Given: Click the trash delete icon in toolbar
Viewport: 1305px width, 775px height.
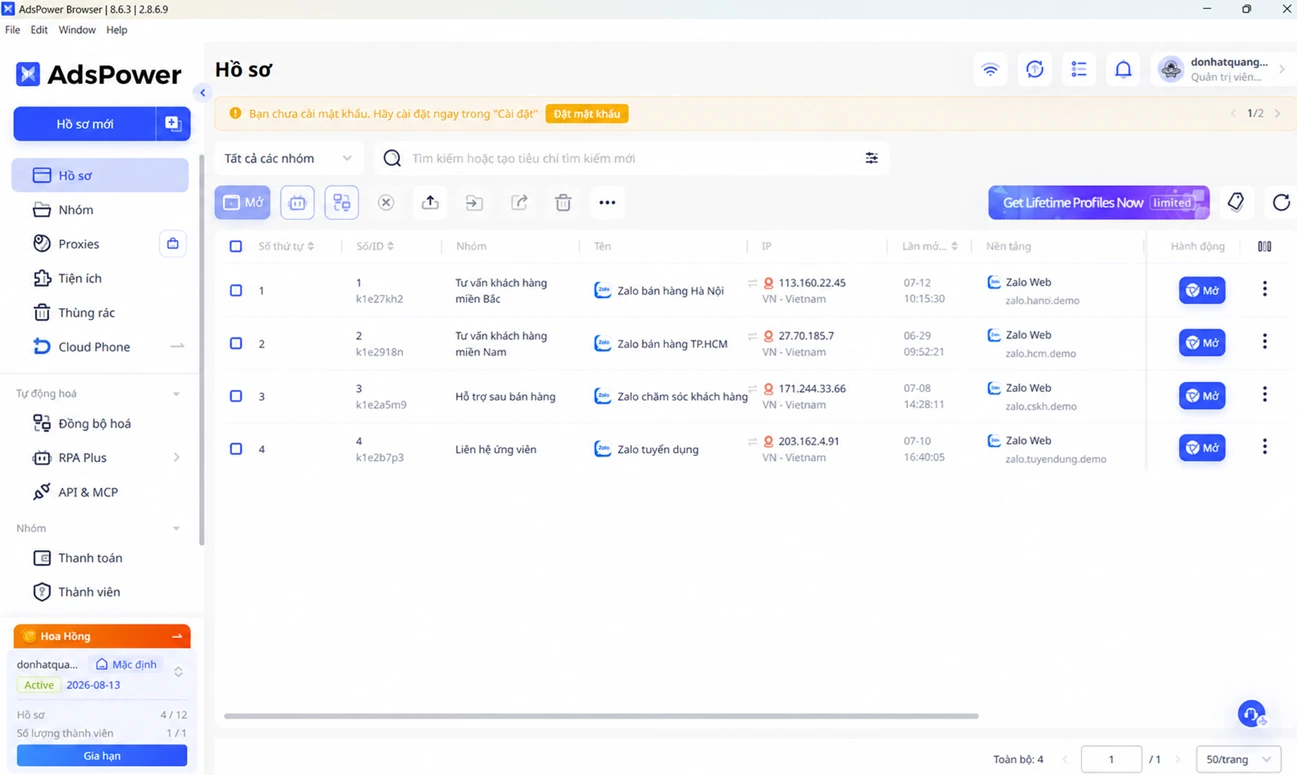Looking at the screenshot, I should click(x=563, y=203).
